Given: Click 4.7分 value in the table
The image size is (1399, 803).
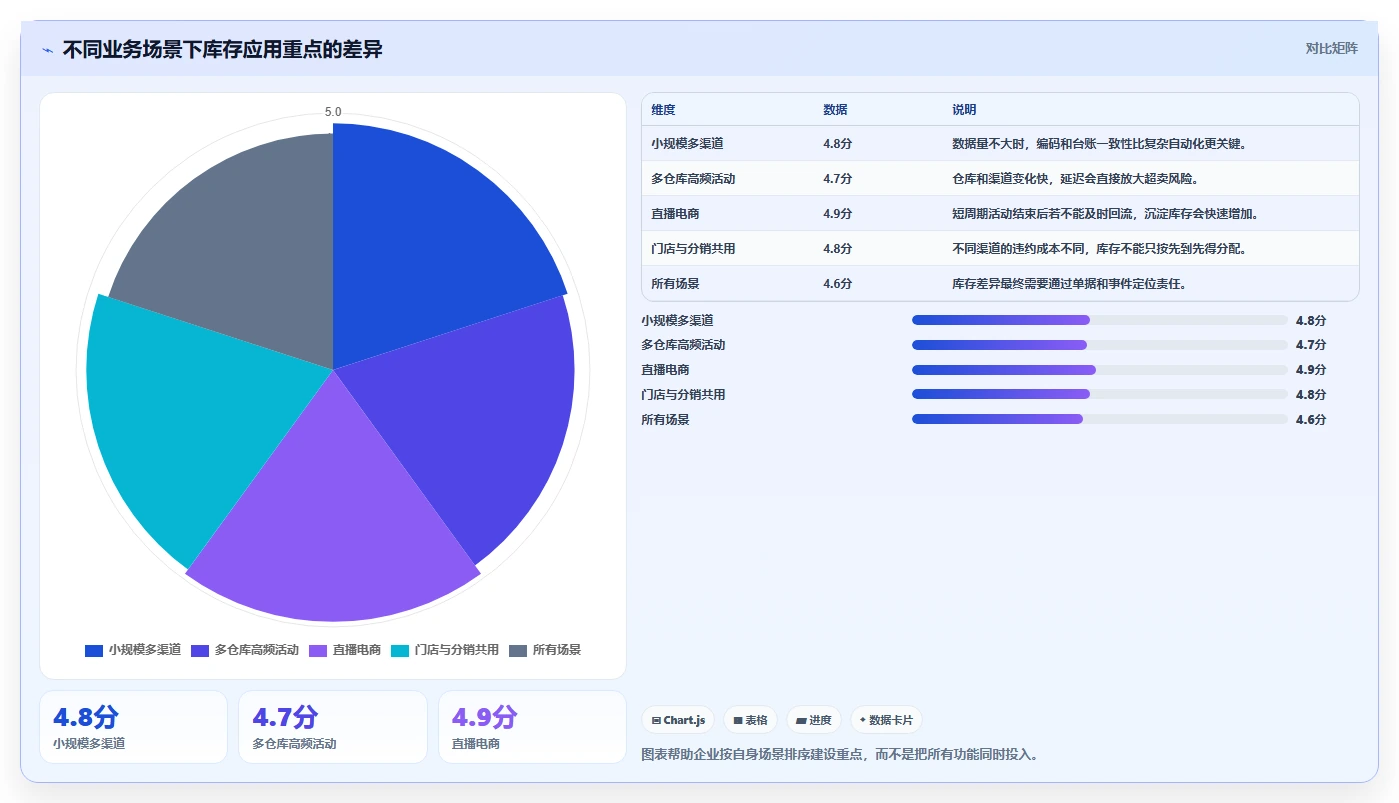Looking at the screenshot, I should tap(838, 179).
